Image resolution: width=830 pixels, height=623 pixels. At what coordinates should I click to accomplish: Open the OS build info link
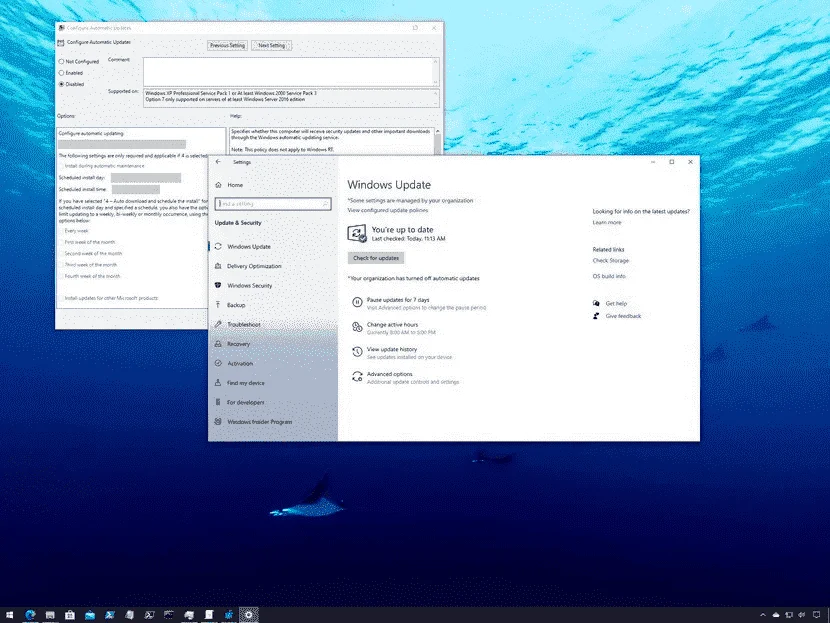(x=609, y=276)
